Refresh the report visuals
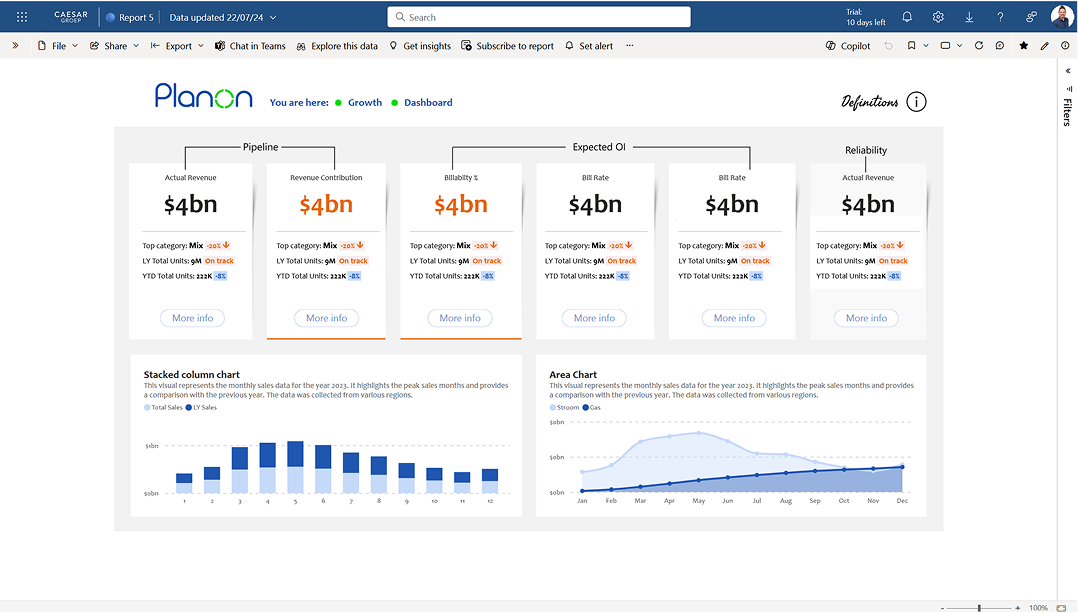The height and width of the screenshot is (613, 1078). coord(979,46)
